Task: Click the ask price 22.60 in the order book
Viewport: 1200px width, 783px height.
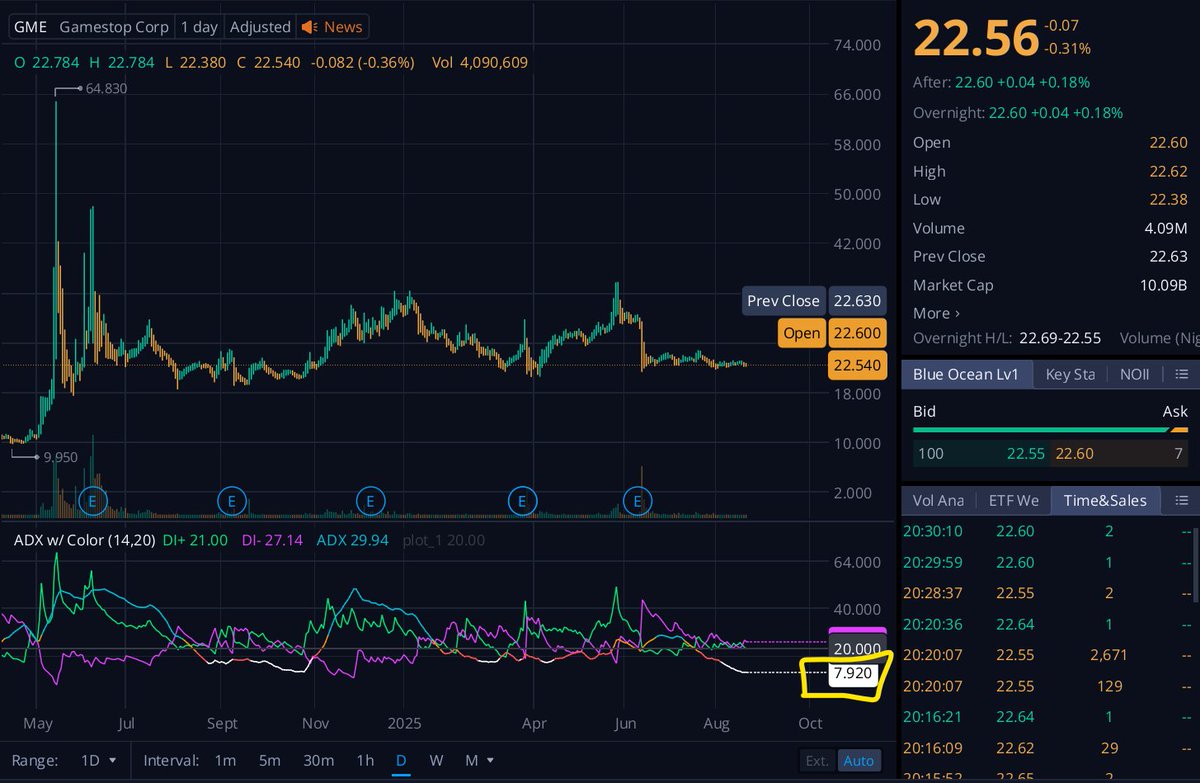Action: point(1075,453)
